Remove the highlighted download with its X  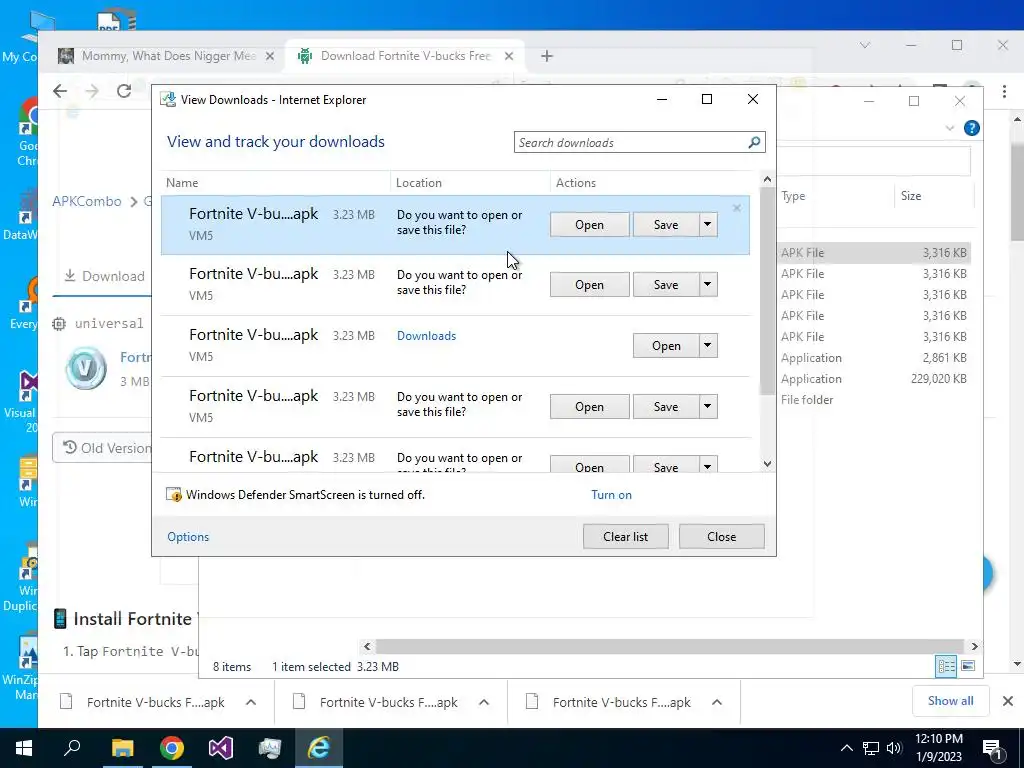click(x=737, y=208)
